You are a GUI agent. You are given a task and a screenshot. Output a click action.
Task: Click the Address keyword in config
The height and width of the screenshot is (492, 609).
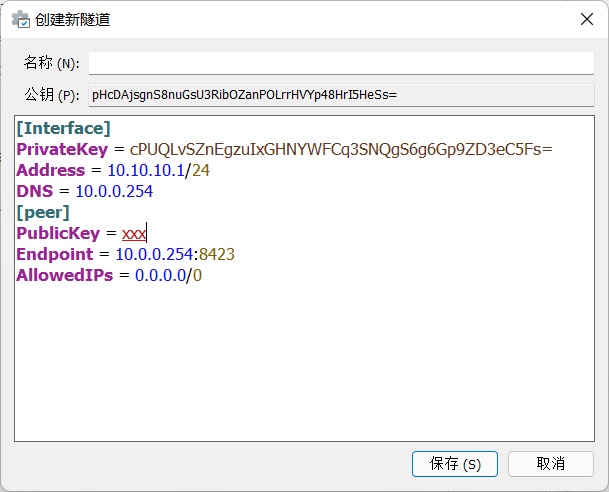click(x=51, y=170)
